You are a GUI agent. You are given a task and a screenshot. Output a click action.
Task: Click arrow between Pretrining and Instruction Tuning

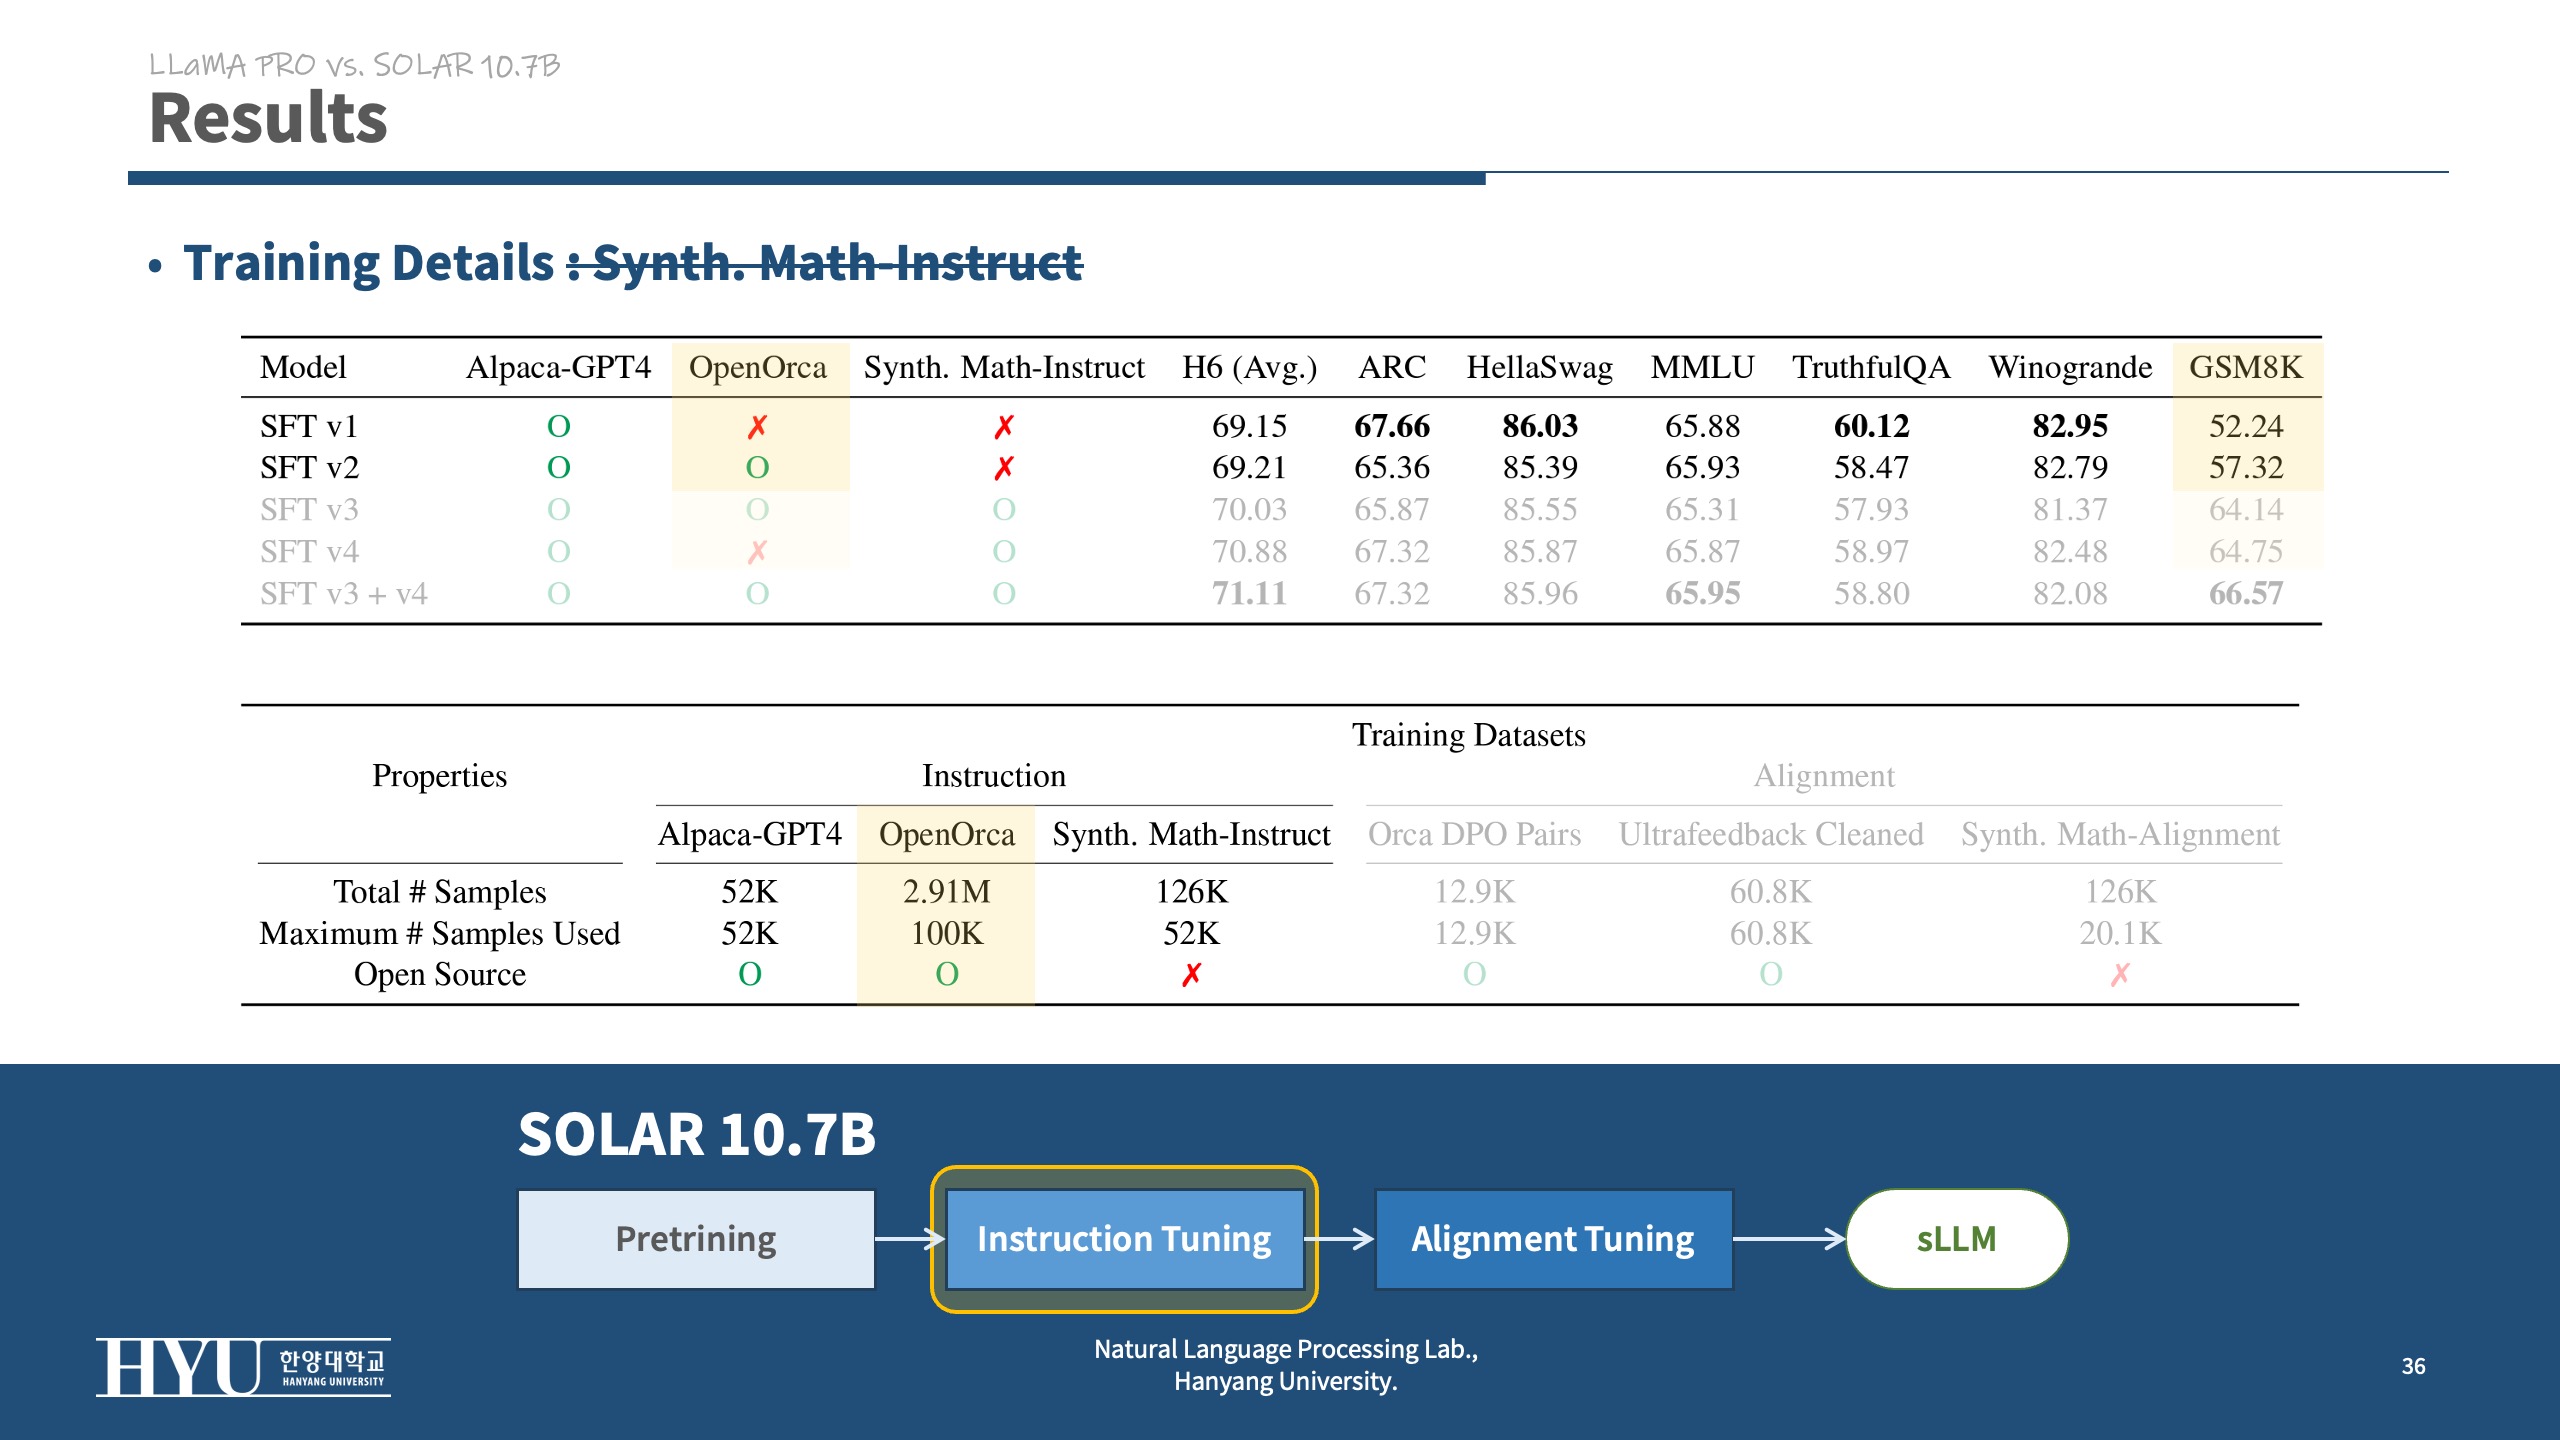click(x=908, y=1239)
